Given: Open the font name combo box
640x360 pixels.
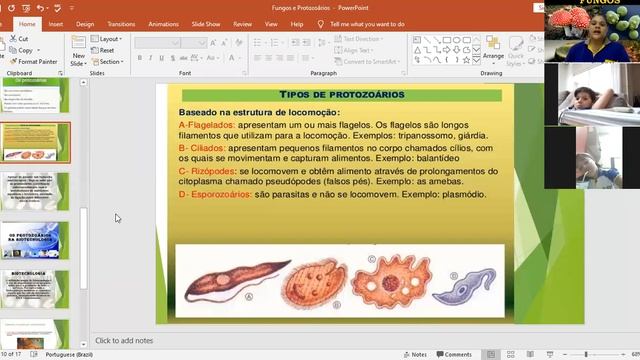Looking at the screenshot, I should coord(158,42).
